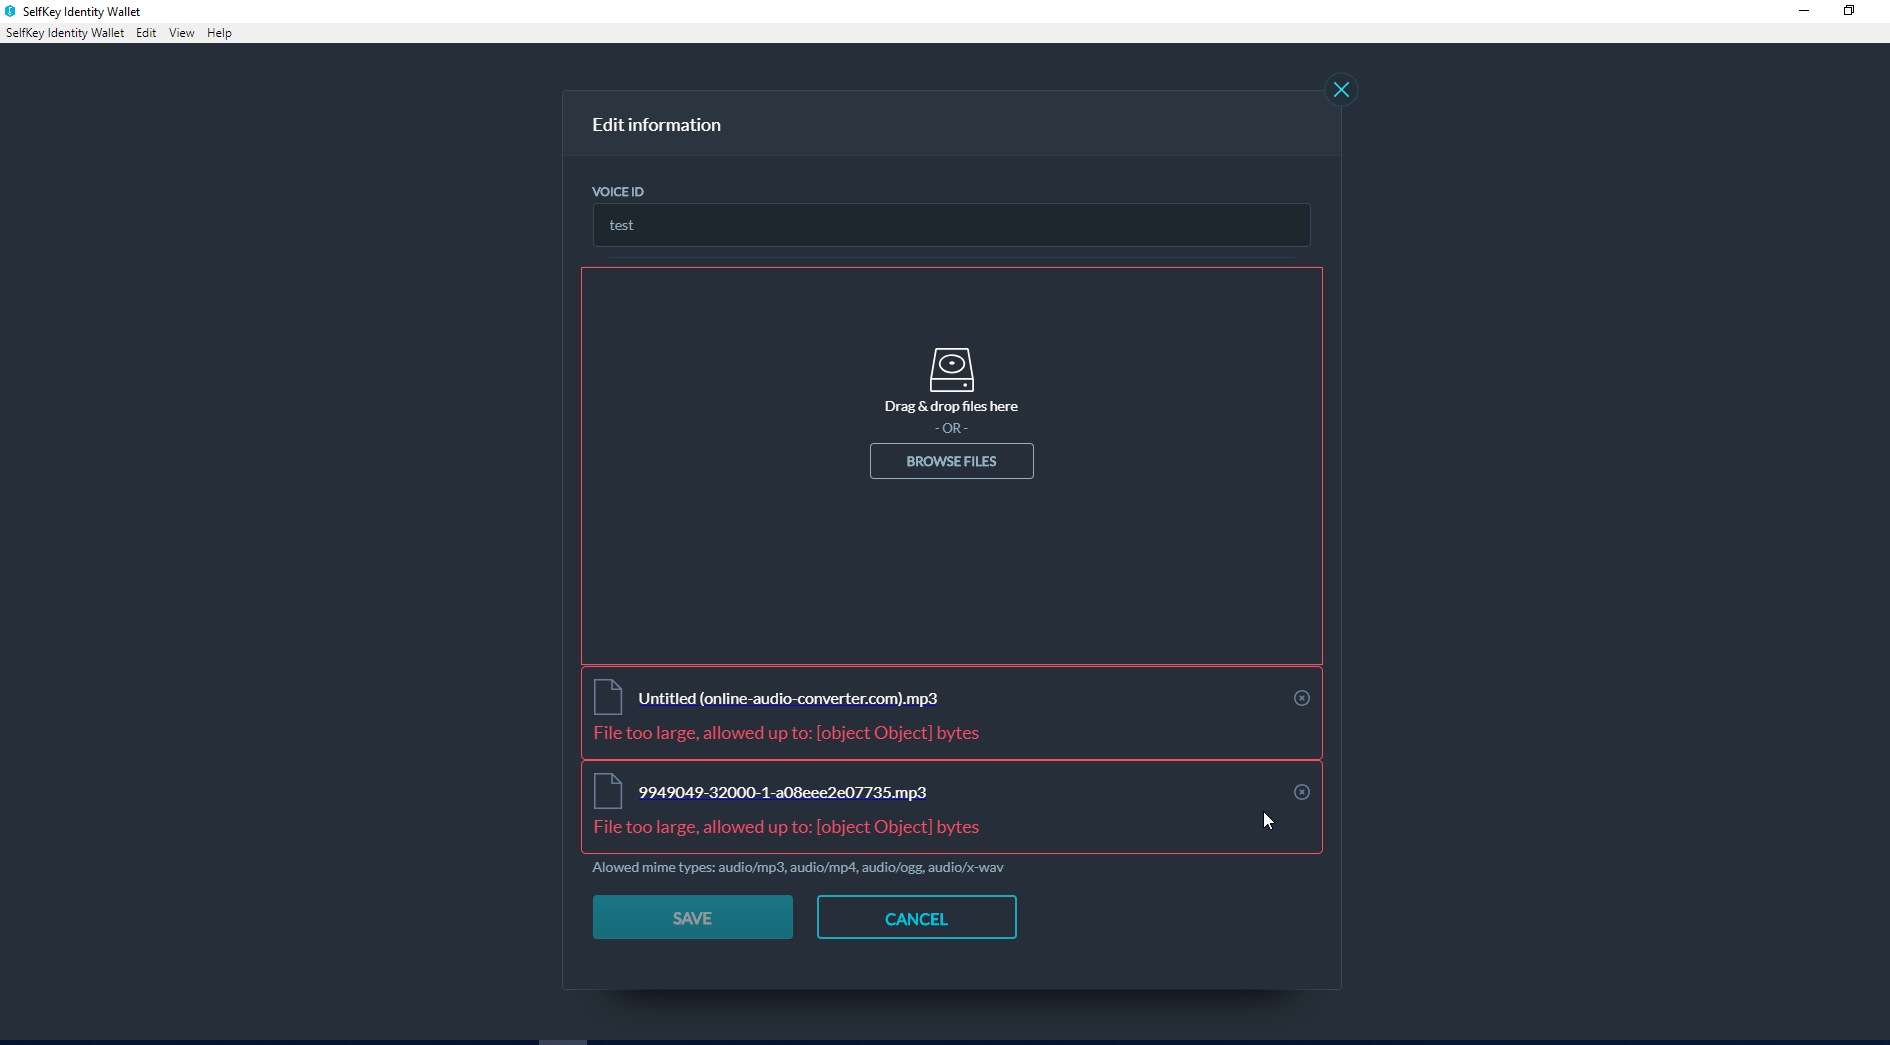Open the View menu

click(x=182, y=33)
